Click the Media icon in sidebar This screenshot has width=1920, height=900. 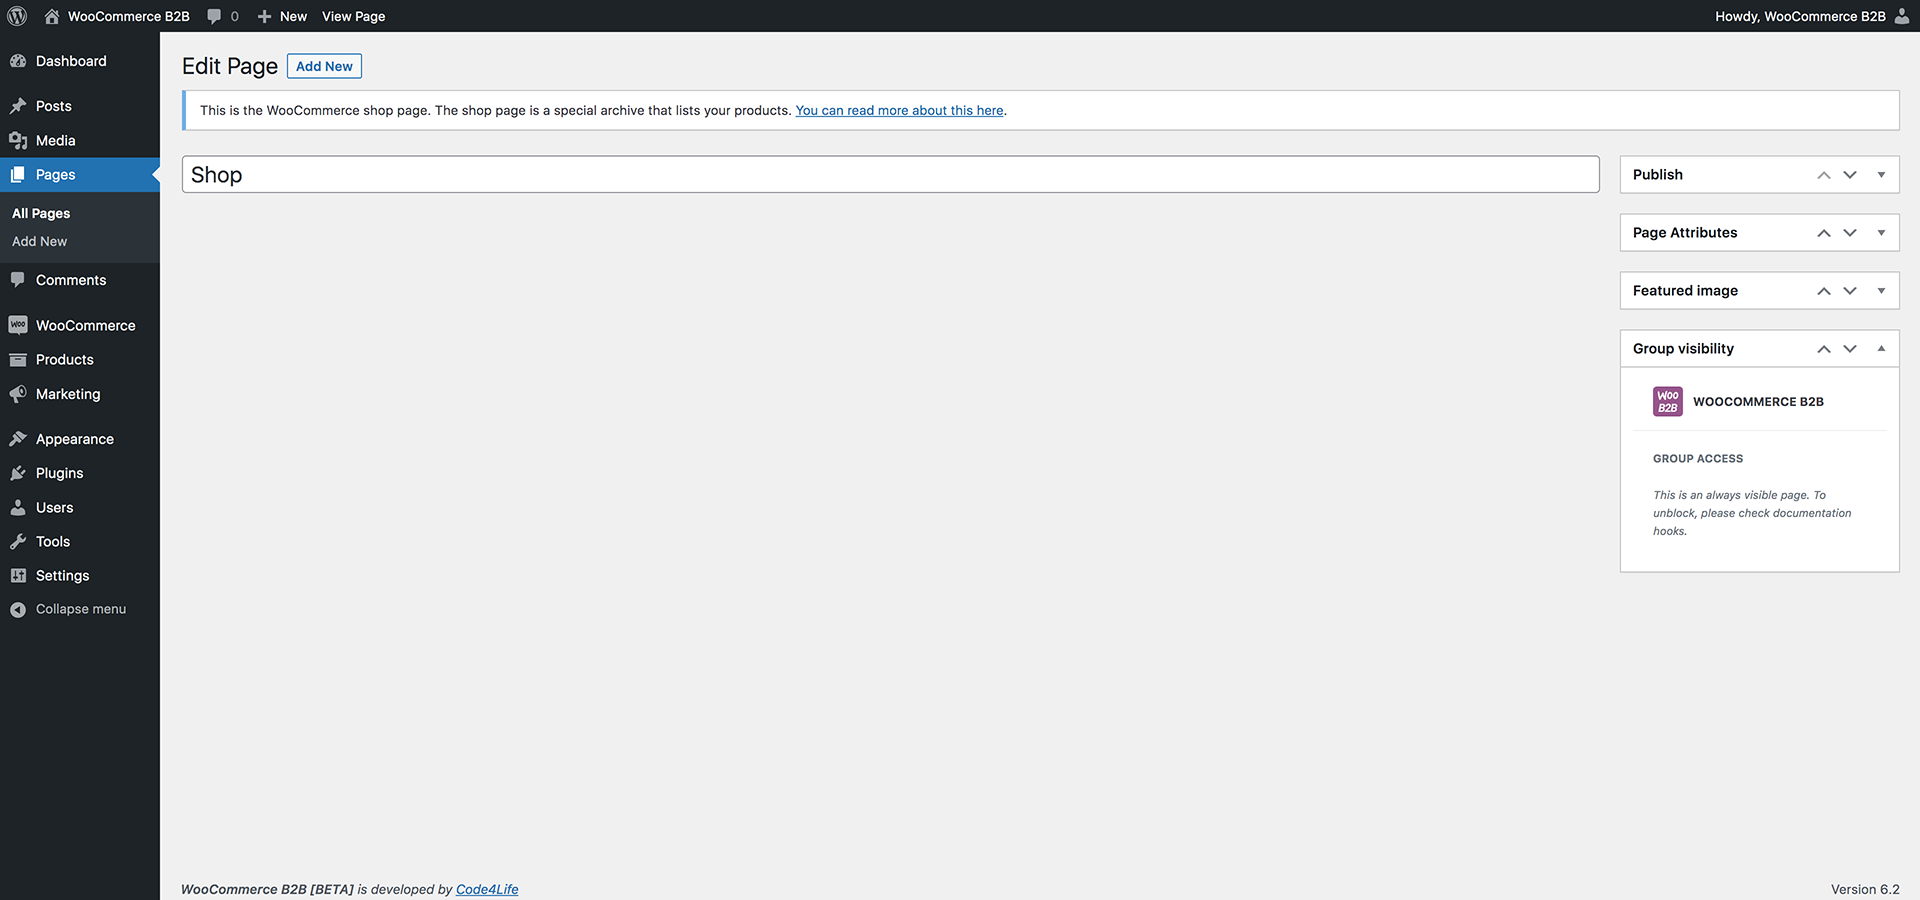pos(18,141)
